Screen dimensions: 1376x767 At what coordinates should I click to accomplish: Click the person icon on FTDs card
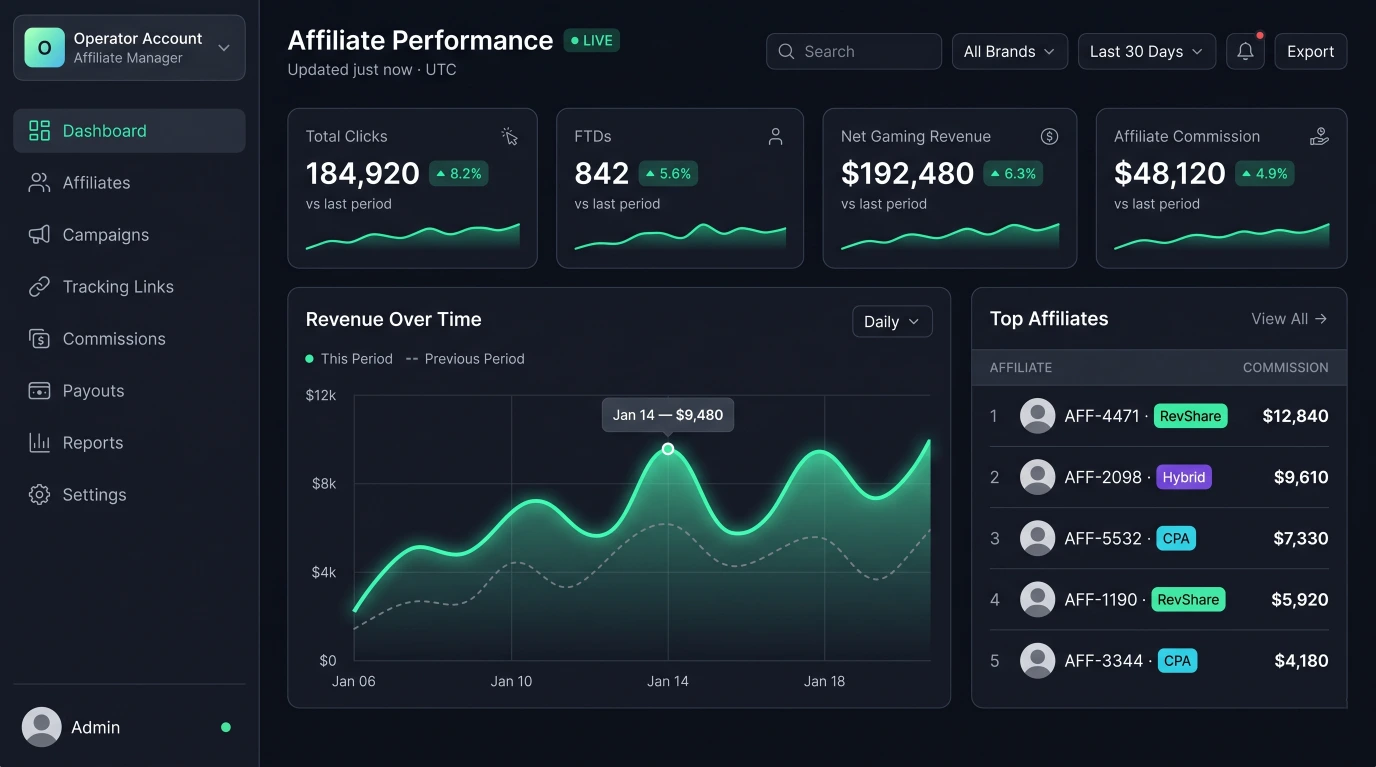coord(775,137)
